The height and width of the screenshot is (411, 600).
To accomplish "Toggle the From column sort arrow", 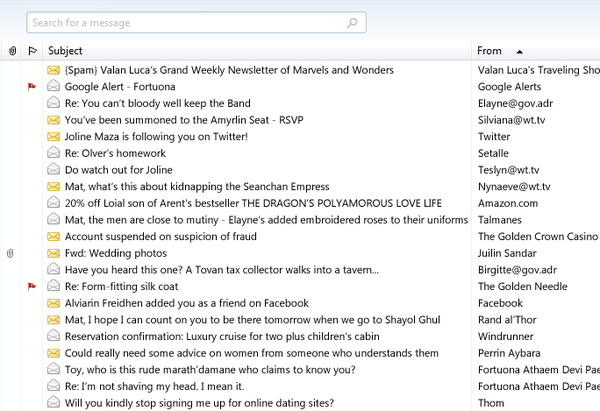I will point(519,52).
